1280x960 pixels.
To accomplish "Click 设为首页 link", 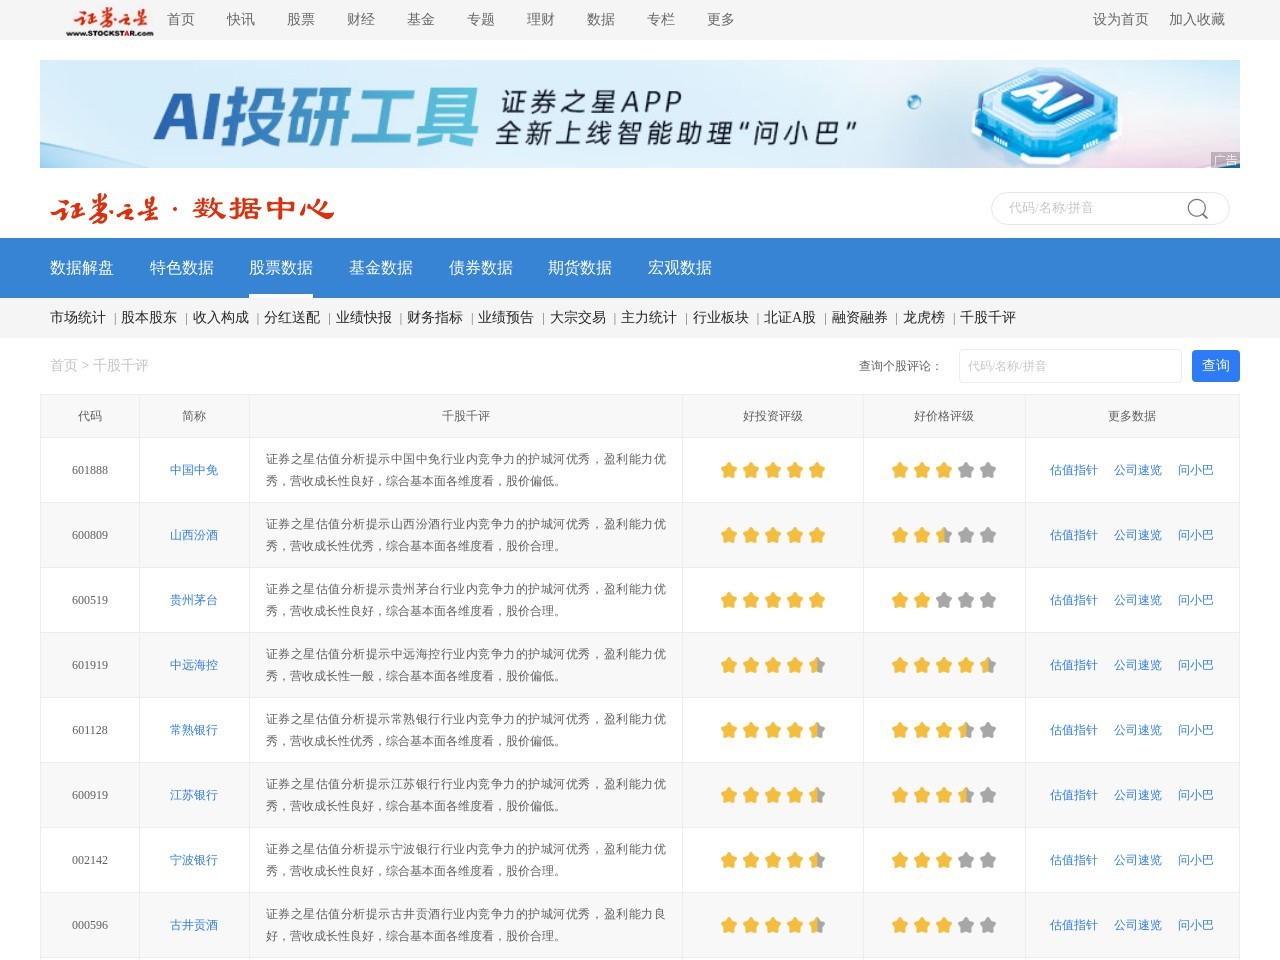I will click(x=1121, y=20).
